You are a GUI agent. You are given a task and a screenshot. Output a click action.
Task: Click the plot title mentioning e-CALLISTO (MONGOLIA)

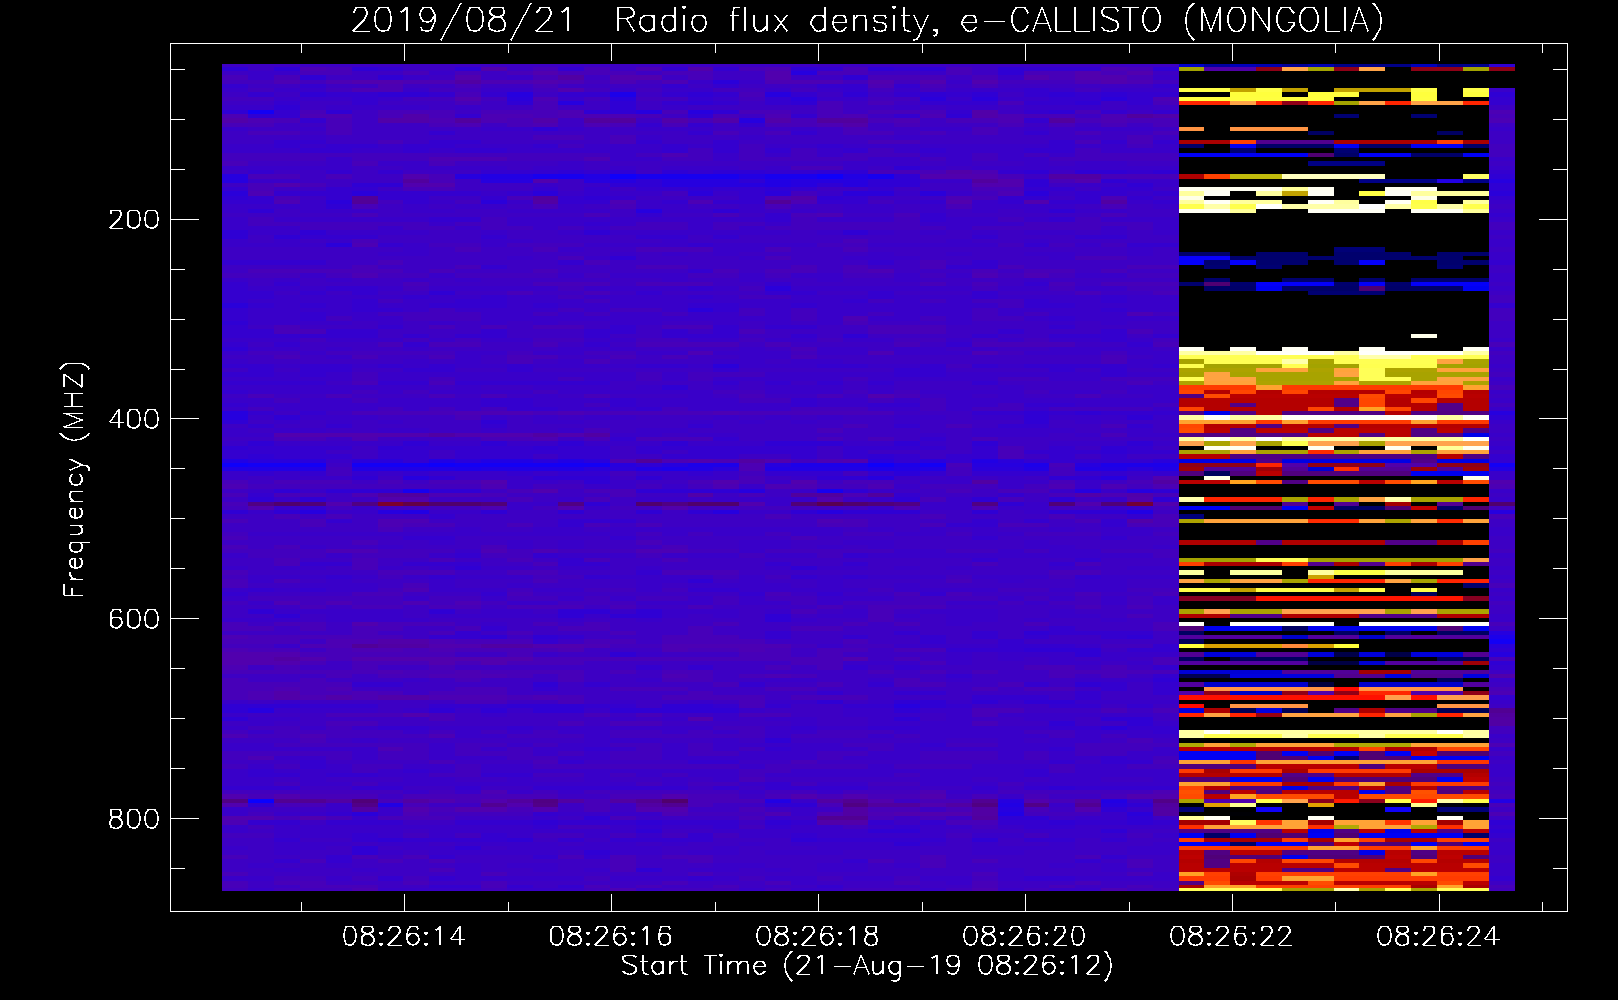tap(867, 21)
